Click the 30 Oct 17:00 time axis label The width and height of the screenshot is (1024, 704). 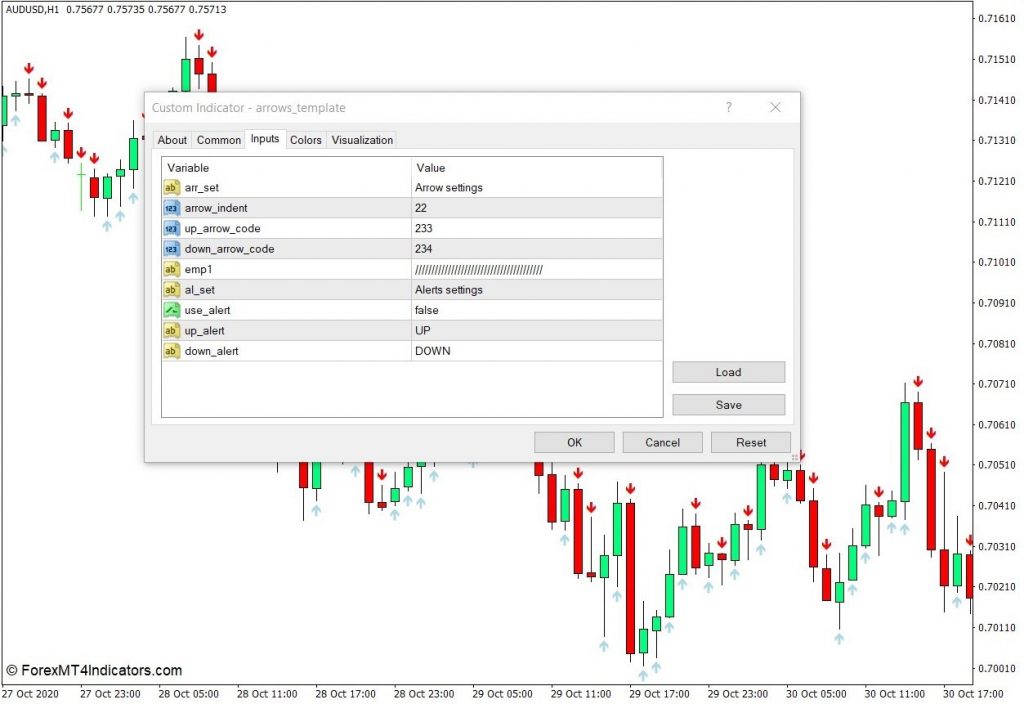(973, 694)
